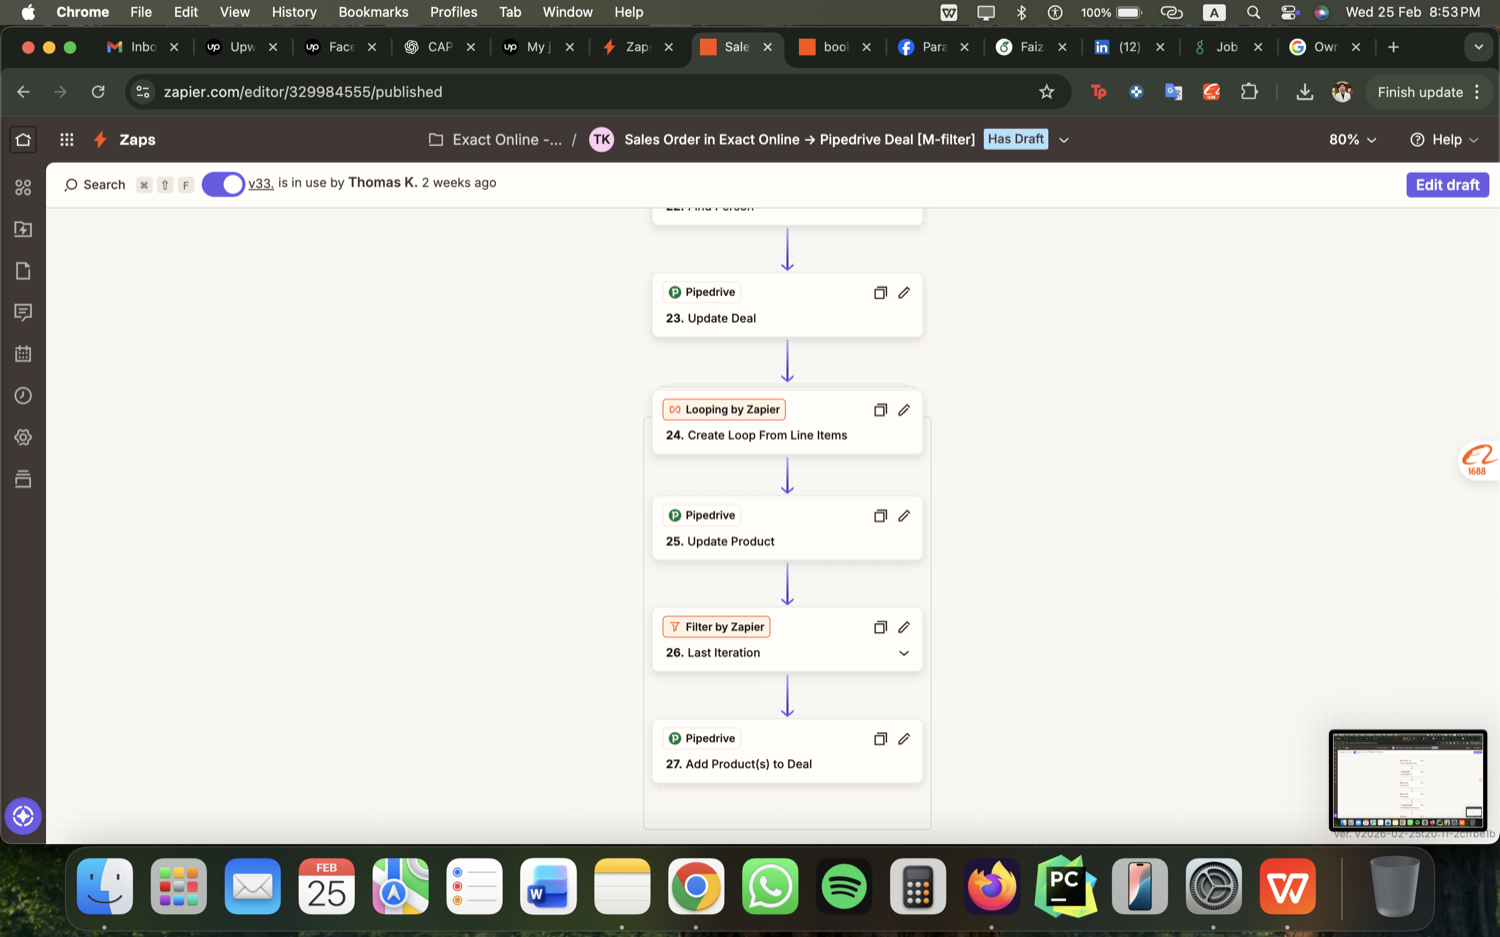
Task: Open Search in the Zap editor
Action: point(95,185)
